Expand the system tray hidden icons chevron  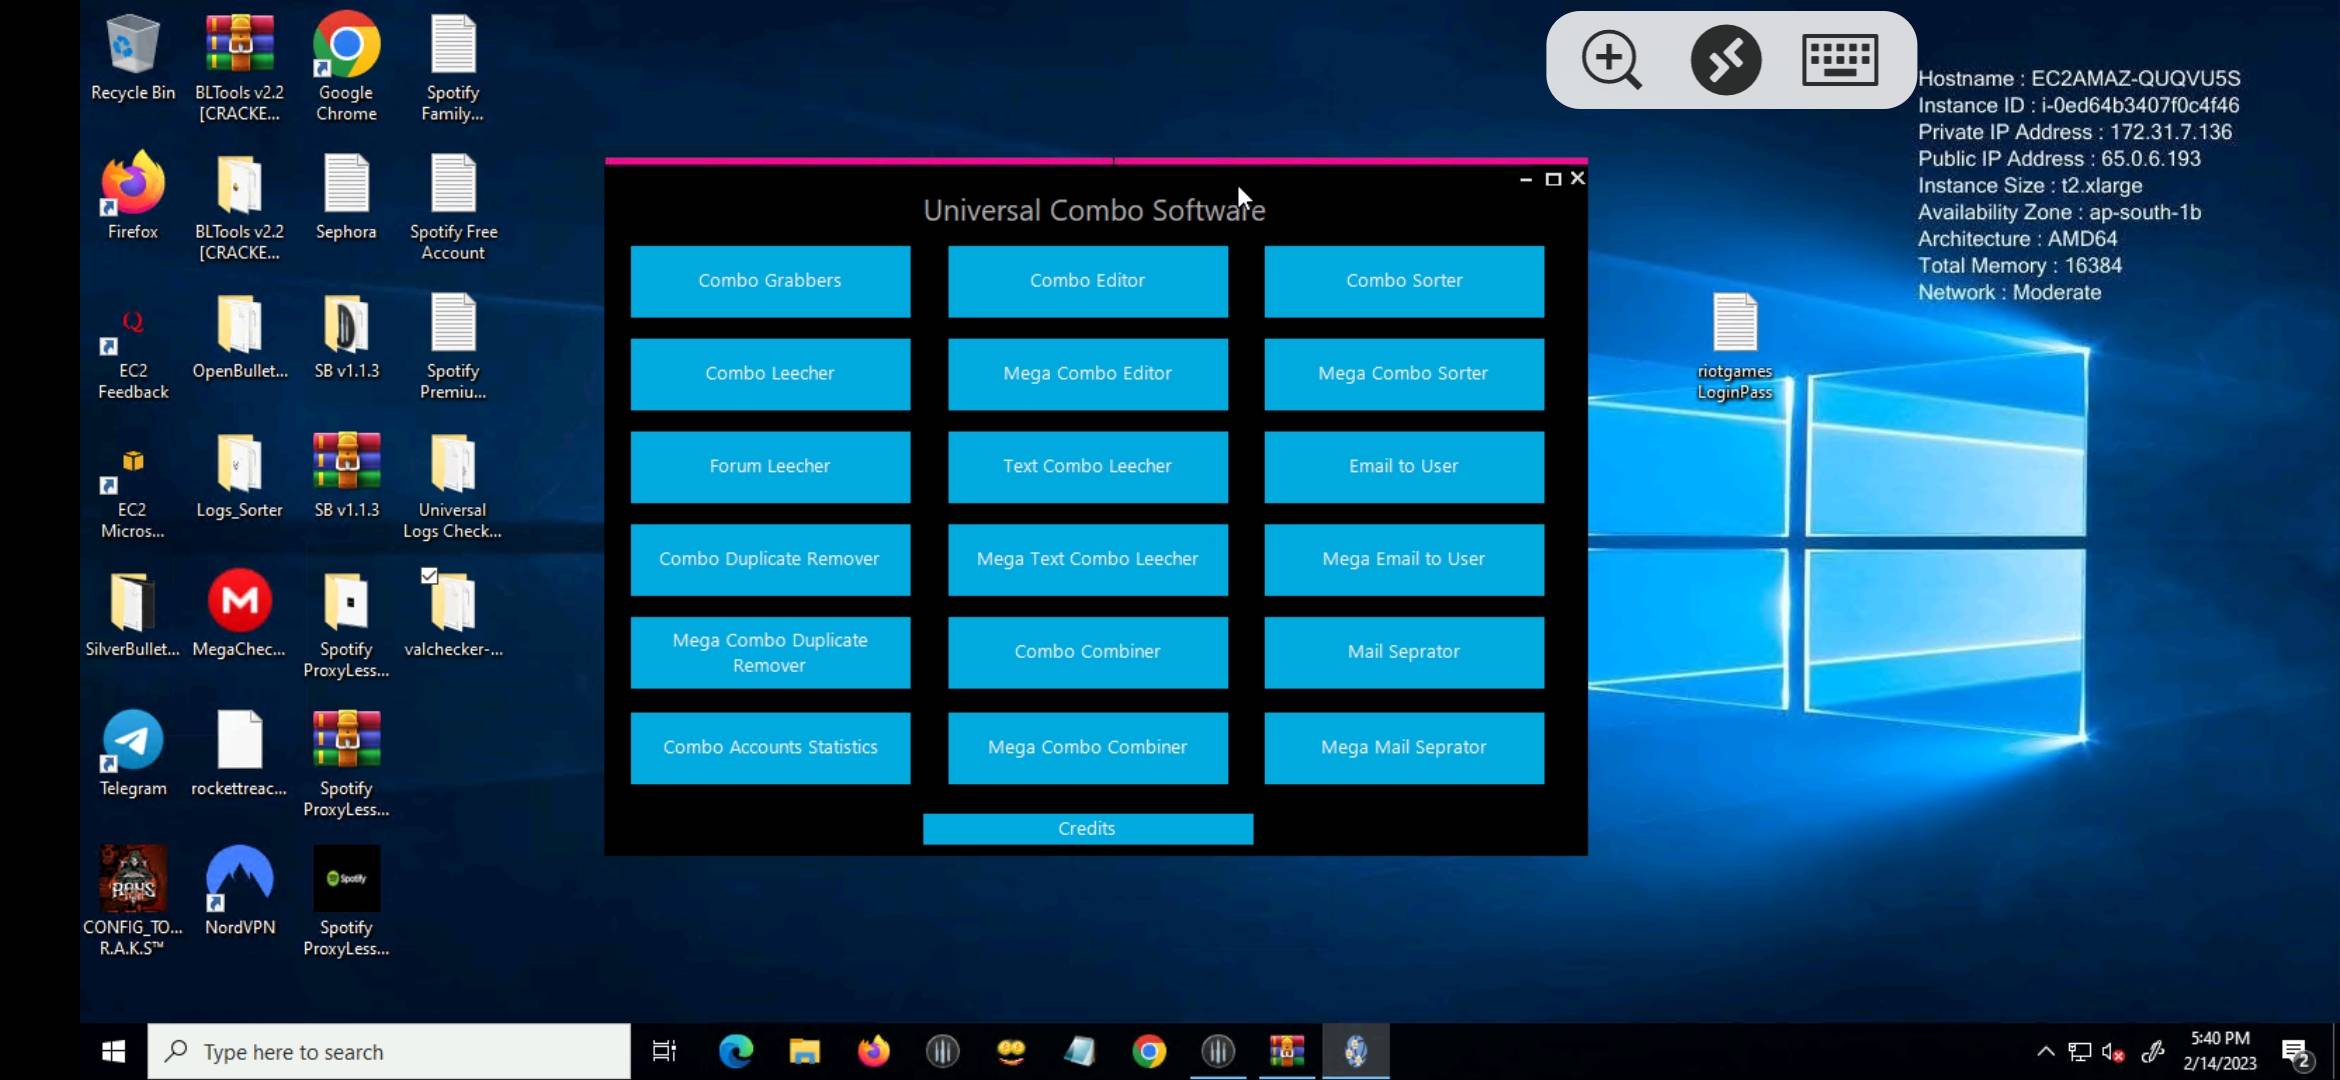(2045, 1051)
